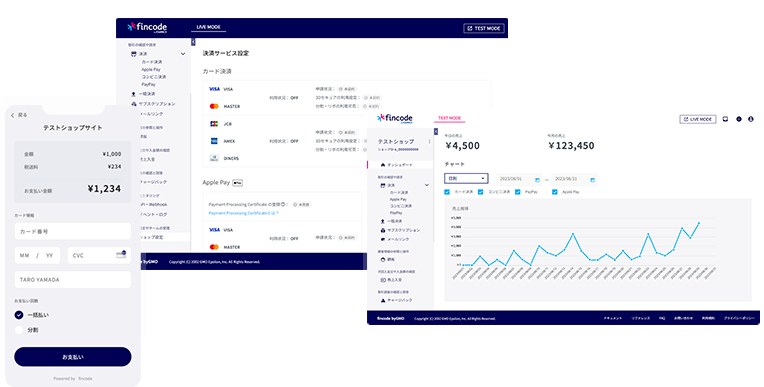
Task: Collapse 決済 chevron in LIVE MODE sidebar
Action: point(183,54)
